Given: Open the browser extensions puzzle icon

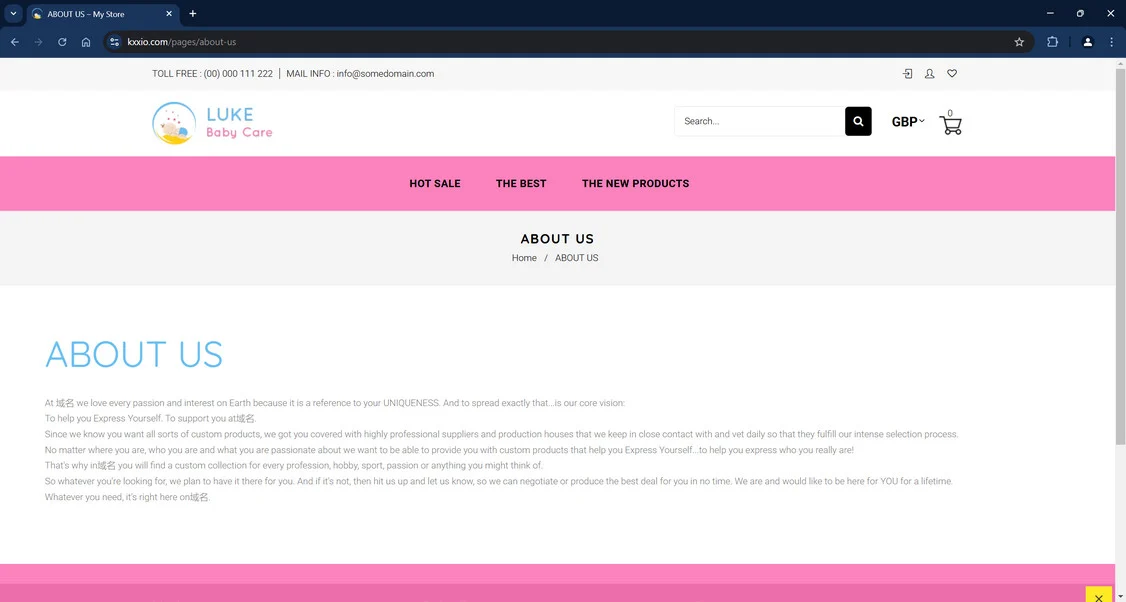Looking at the screenshot, I should [1052, 42].
